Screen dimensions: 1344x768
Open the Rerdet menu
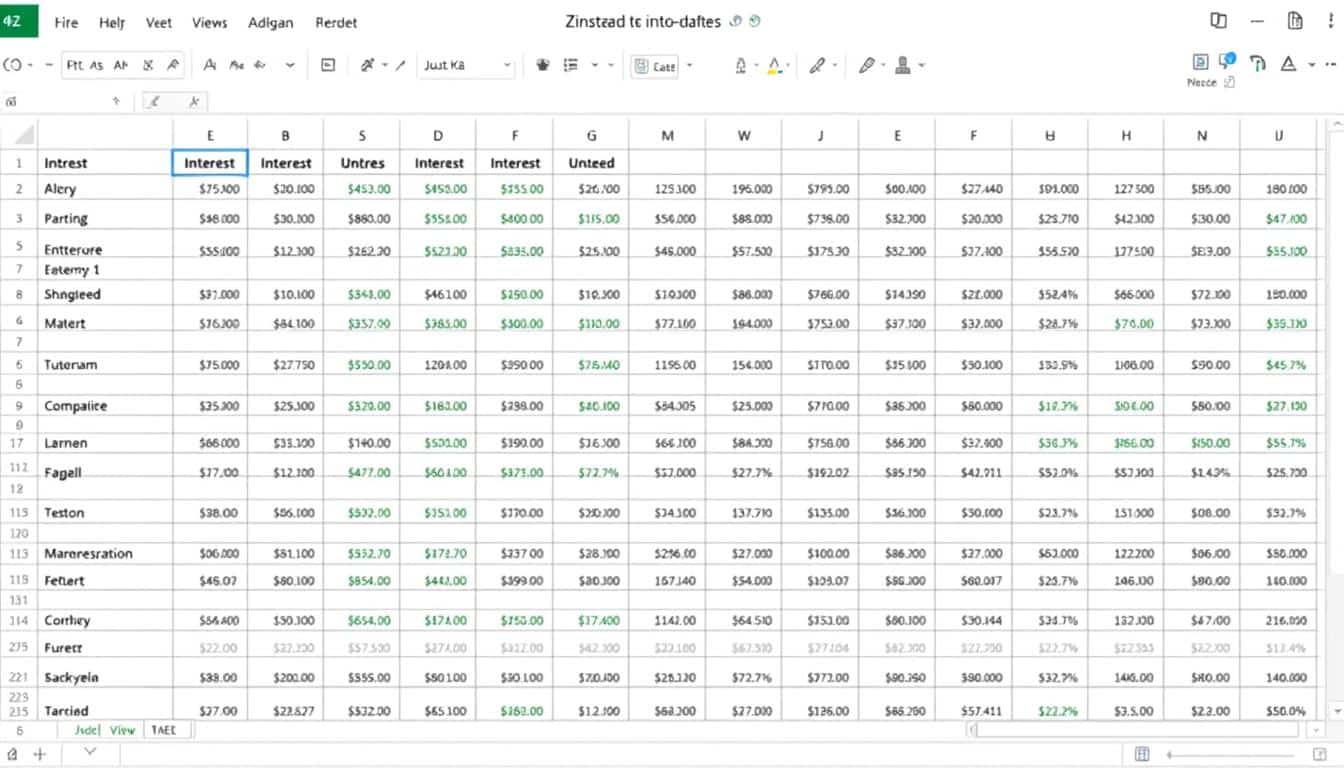click(336, 22)
